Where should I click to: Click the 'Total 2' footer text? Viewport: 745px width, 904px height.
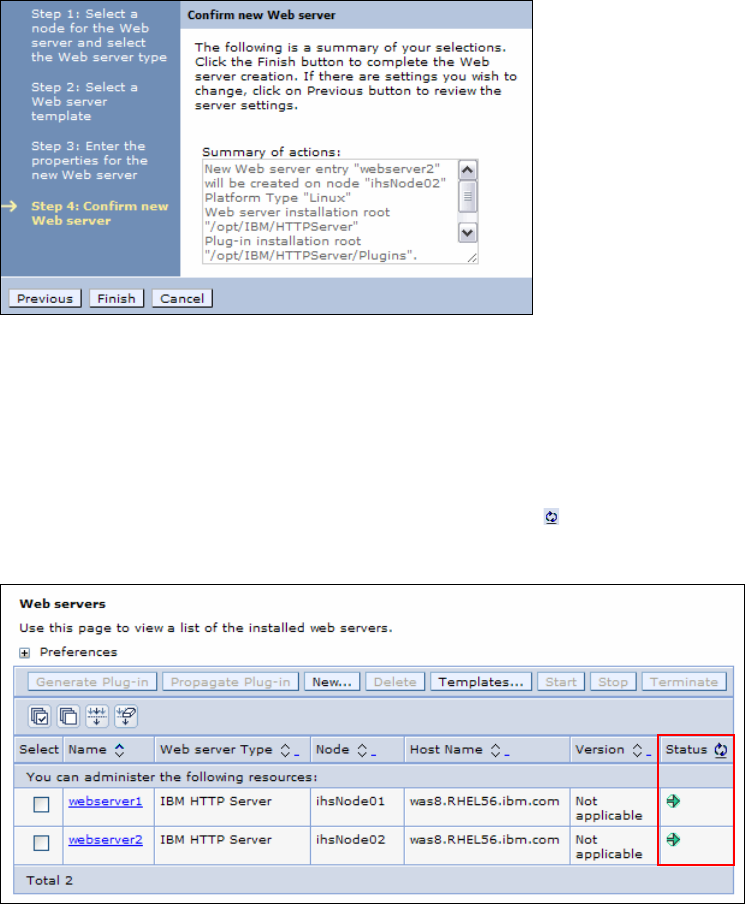[50, 881]
